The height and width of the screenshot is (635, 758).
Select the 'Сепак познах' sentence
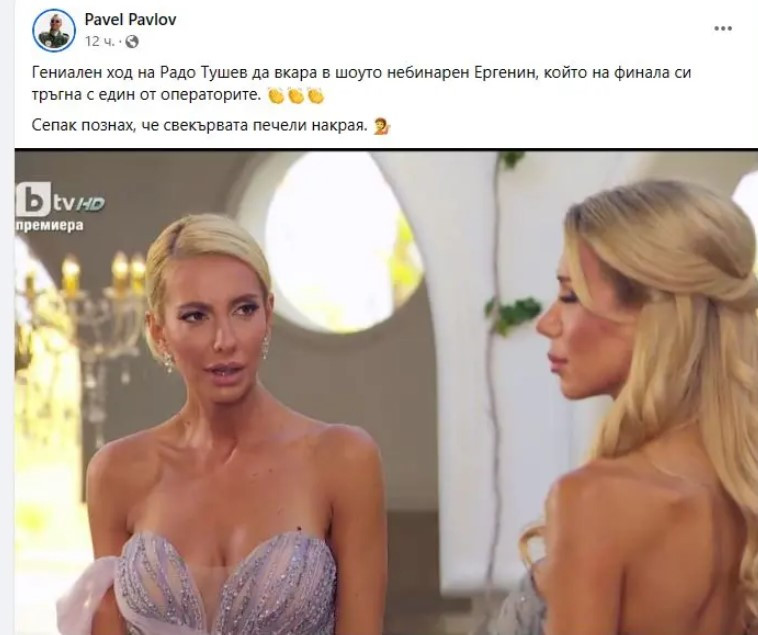[197, 126]
